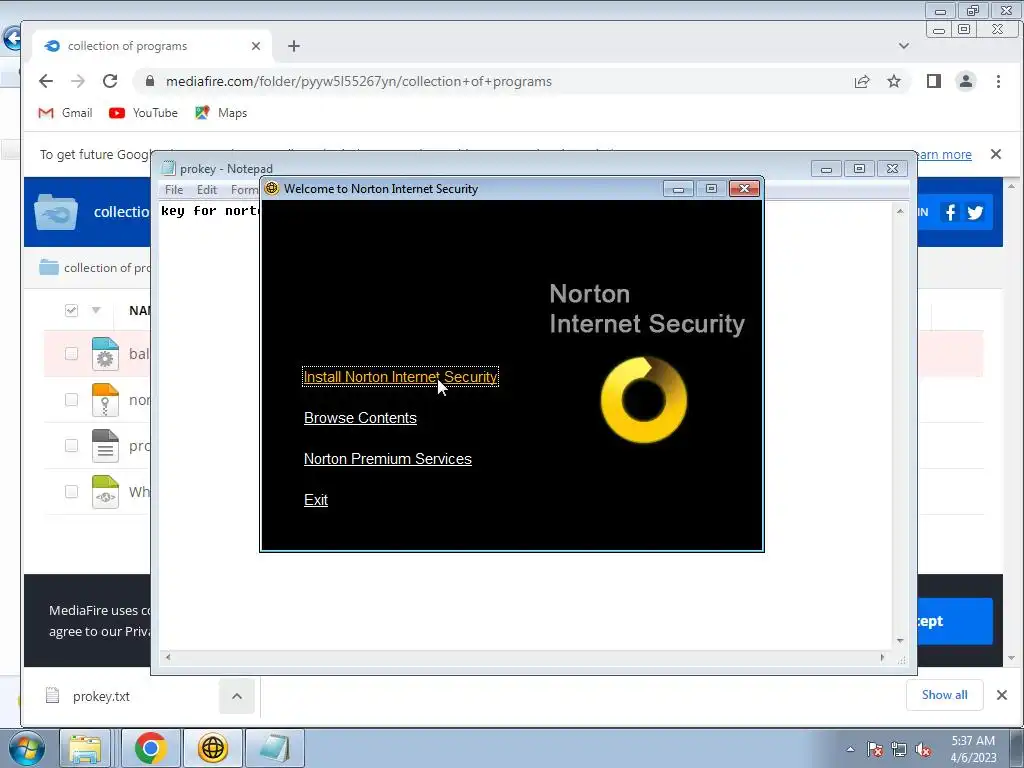
Task: Click Norton globe icon in taskbar
Action: point(213,748)
